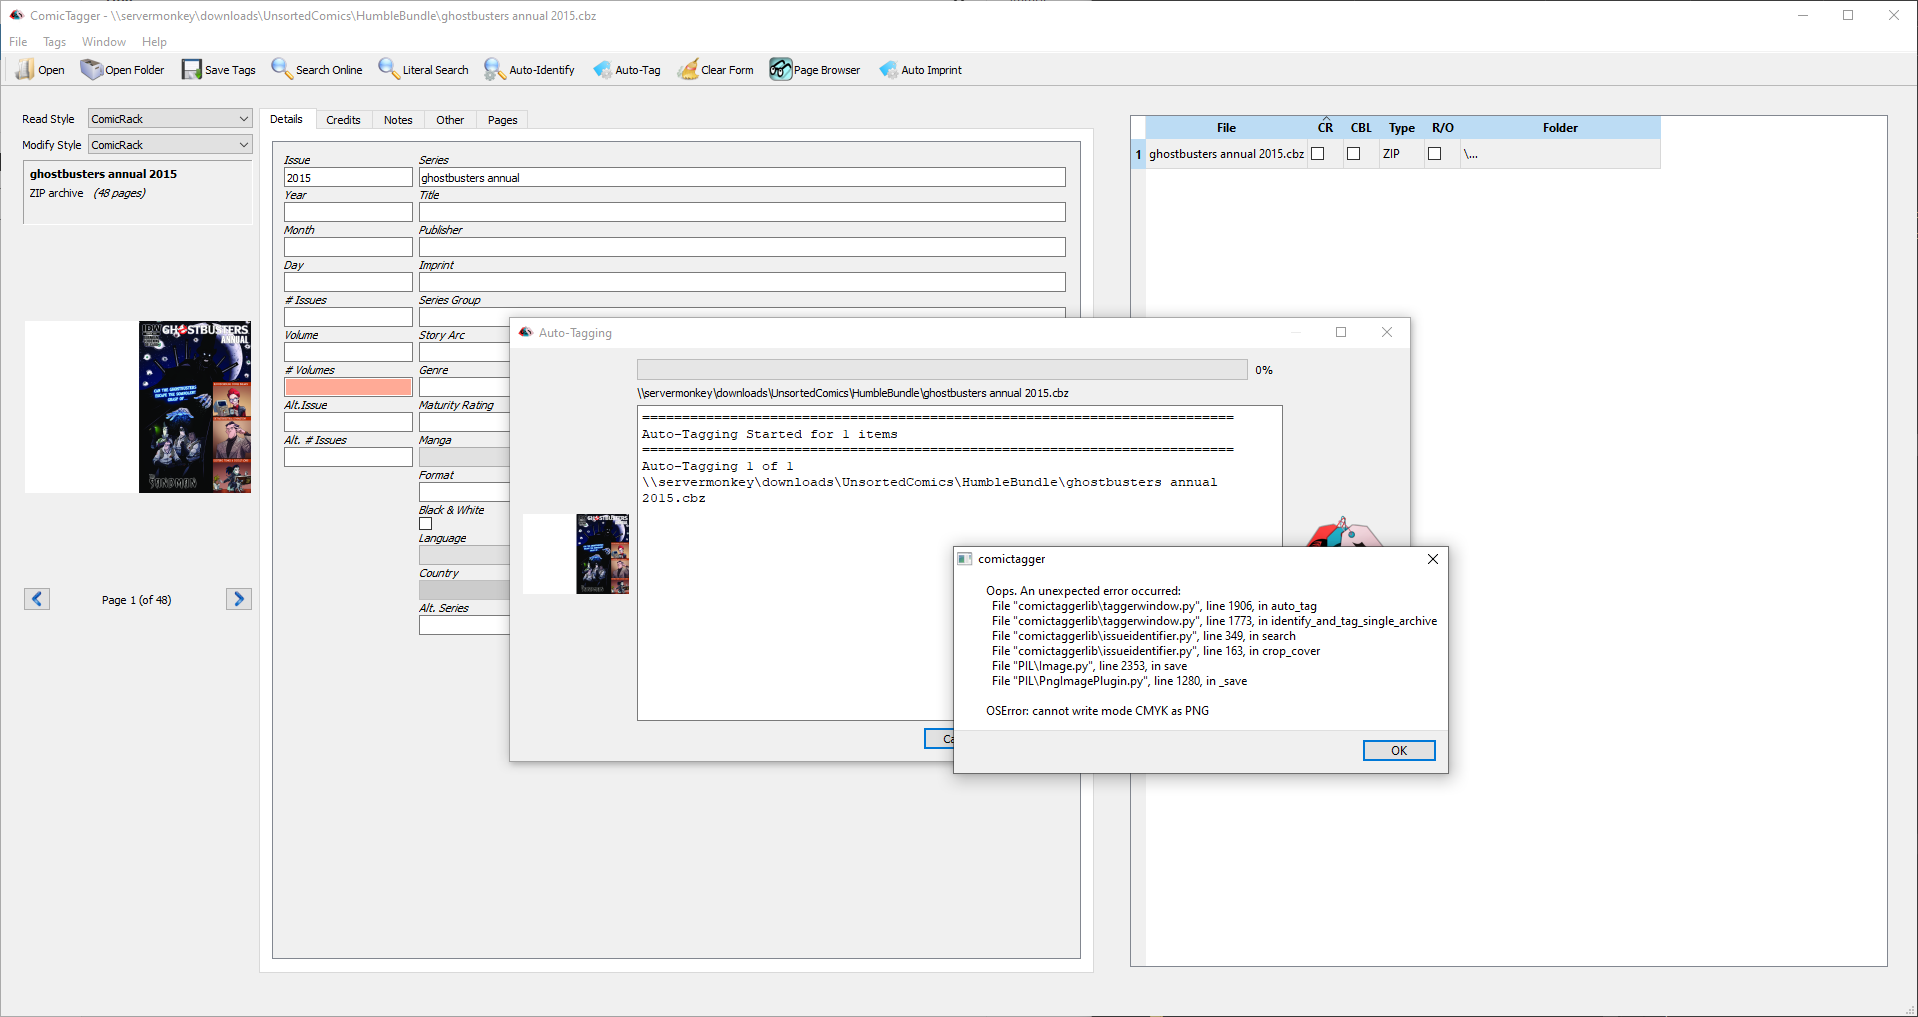Screen dimensions: 1918x1017
Task: Sort file list by Folder column header
Action: pos(1560,128)
